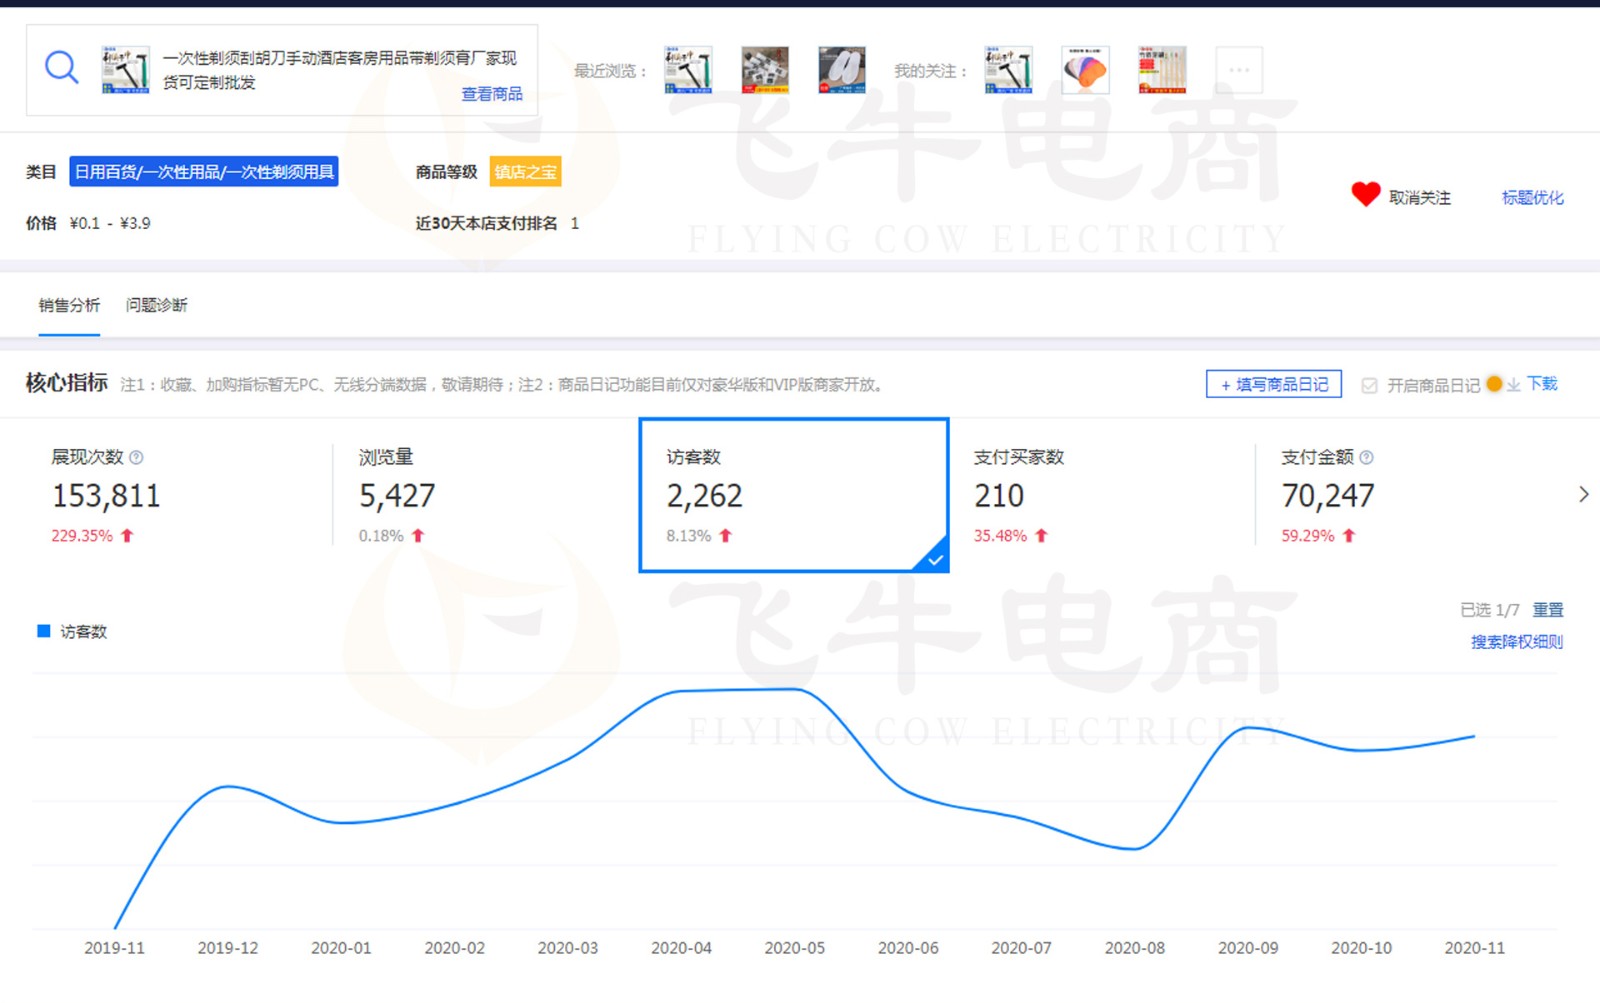The height and width of the screenshot is (1003, 1600).
Task: Click the 填写商品日记 button
Action: pyautogui.click(x=1273, y=384)
